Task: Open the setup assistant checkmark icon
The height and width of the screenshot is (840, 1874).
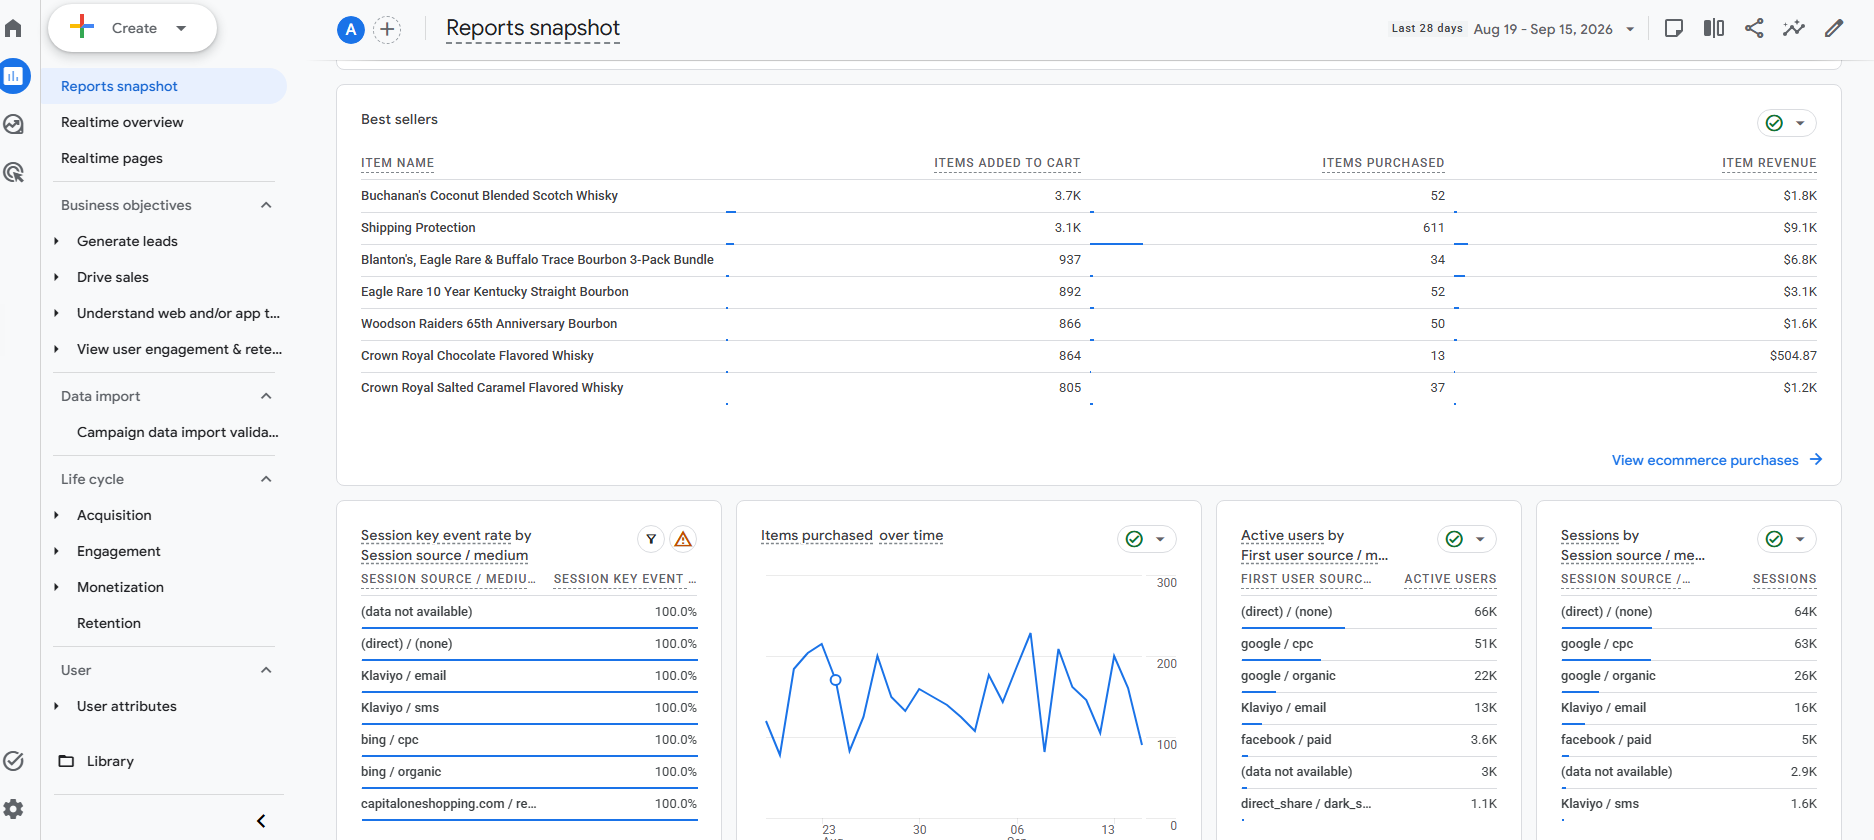Action: [x=13, y=761]
